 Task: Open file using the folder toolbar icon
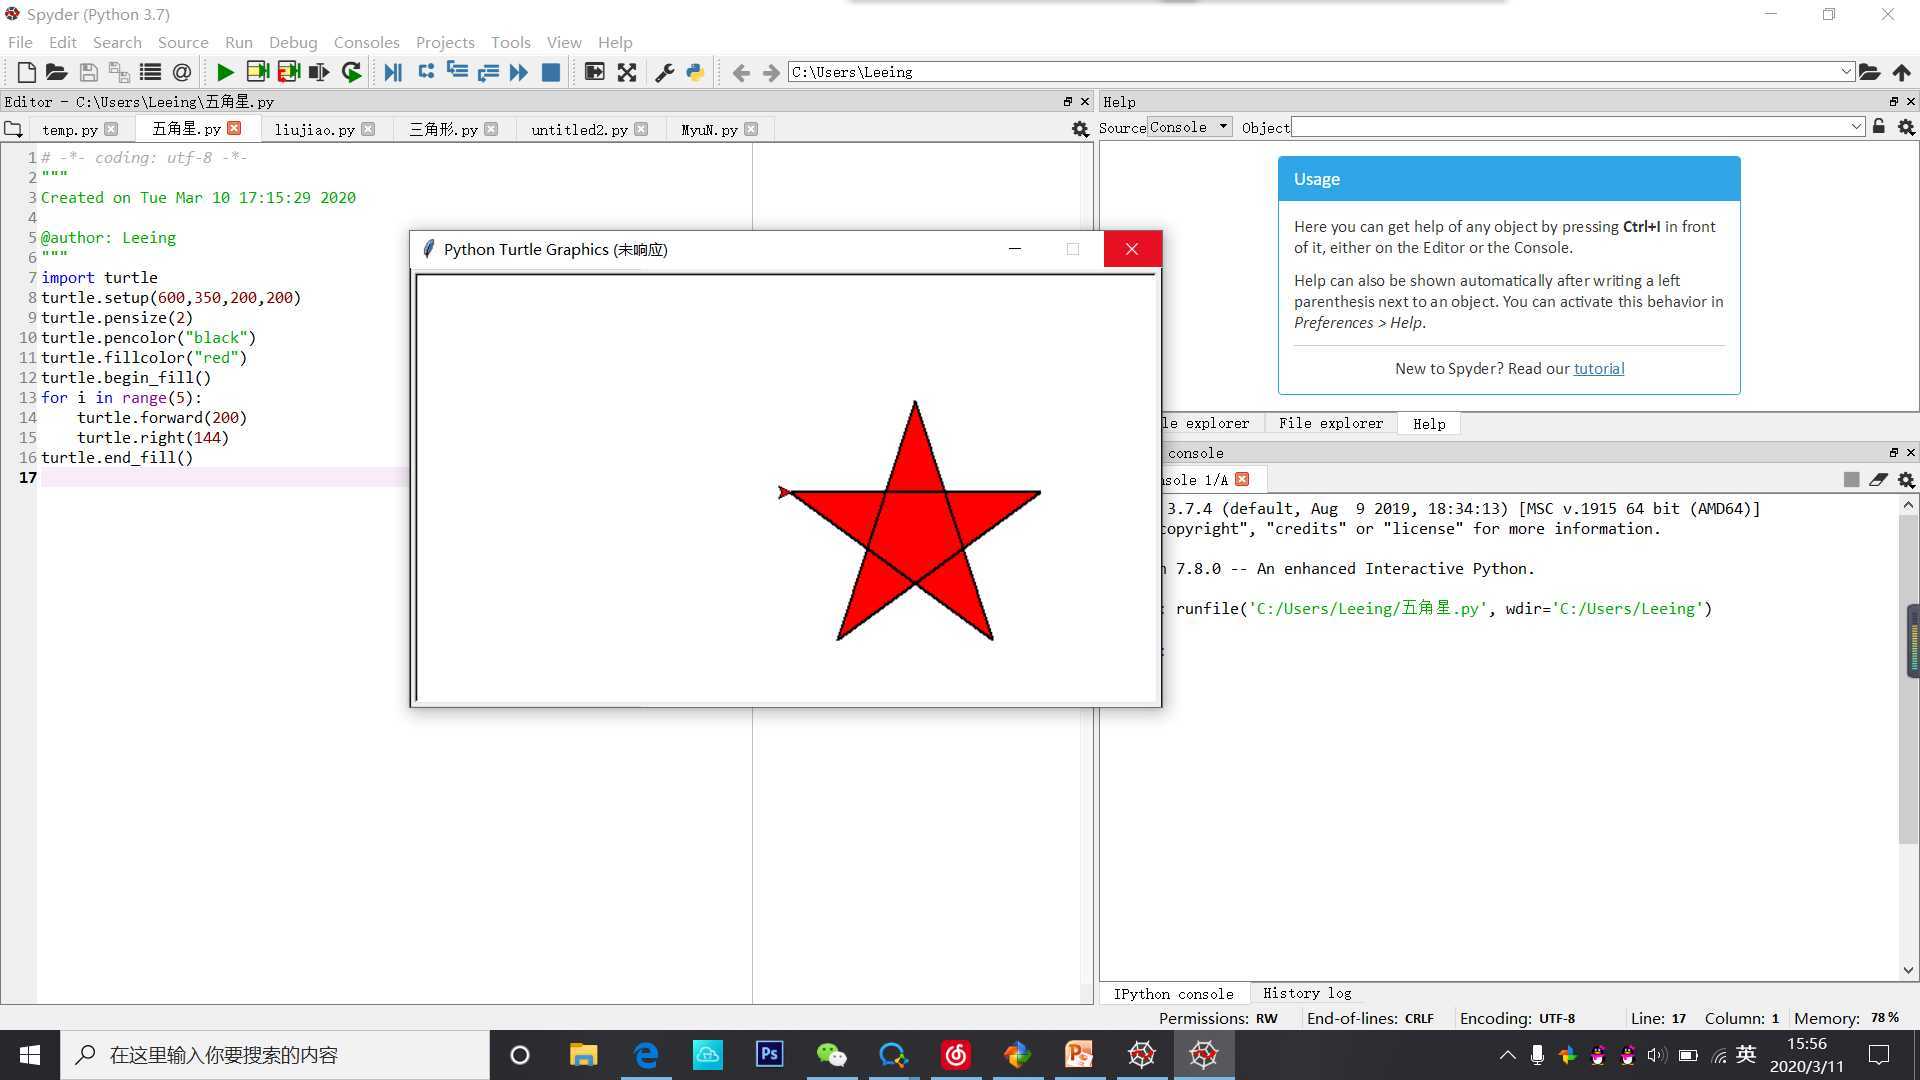pyautogui.click(x=57, y=72)
